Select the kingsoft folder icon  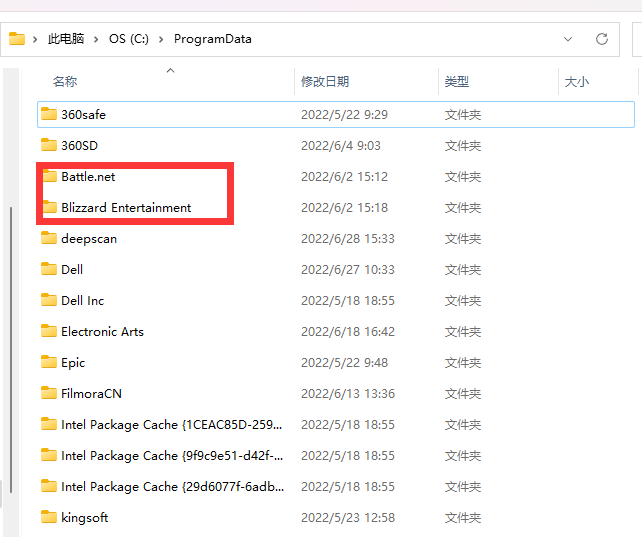tap(49, 517)
